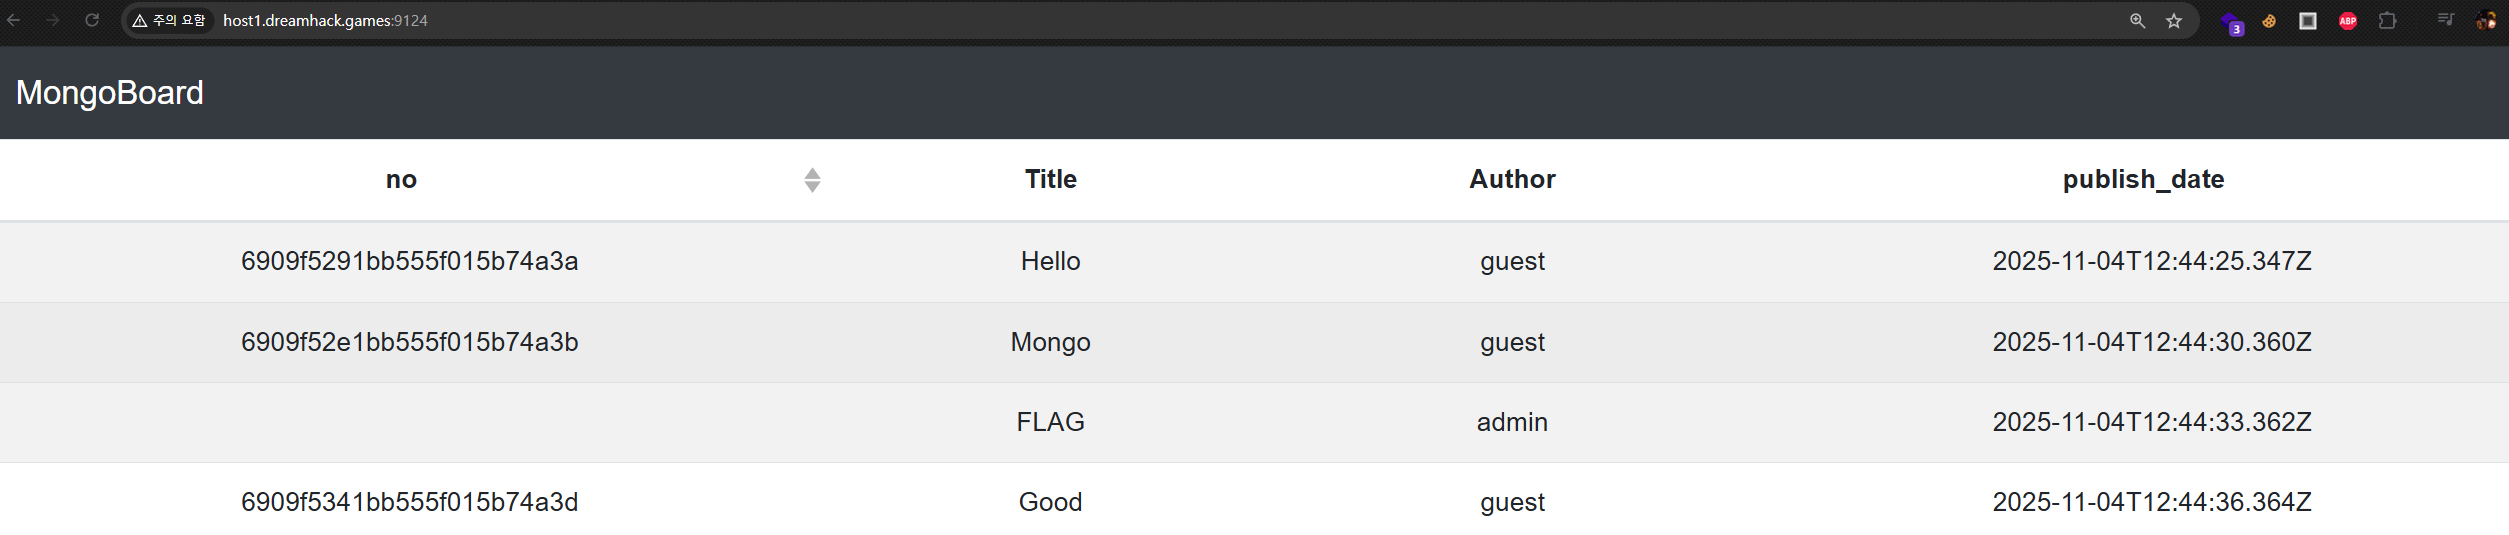The height and width of the screenshot is (535, 2509).
Task: Click the back navigation arrow
Action: [x=14, y=20]
